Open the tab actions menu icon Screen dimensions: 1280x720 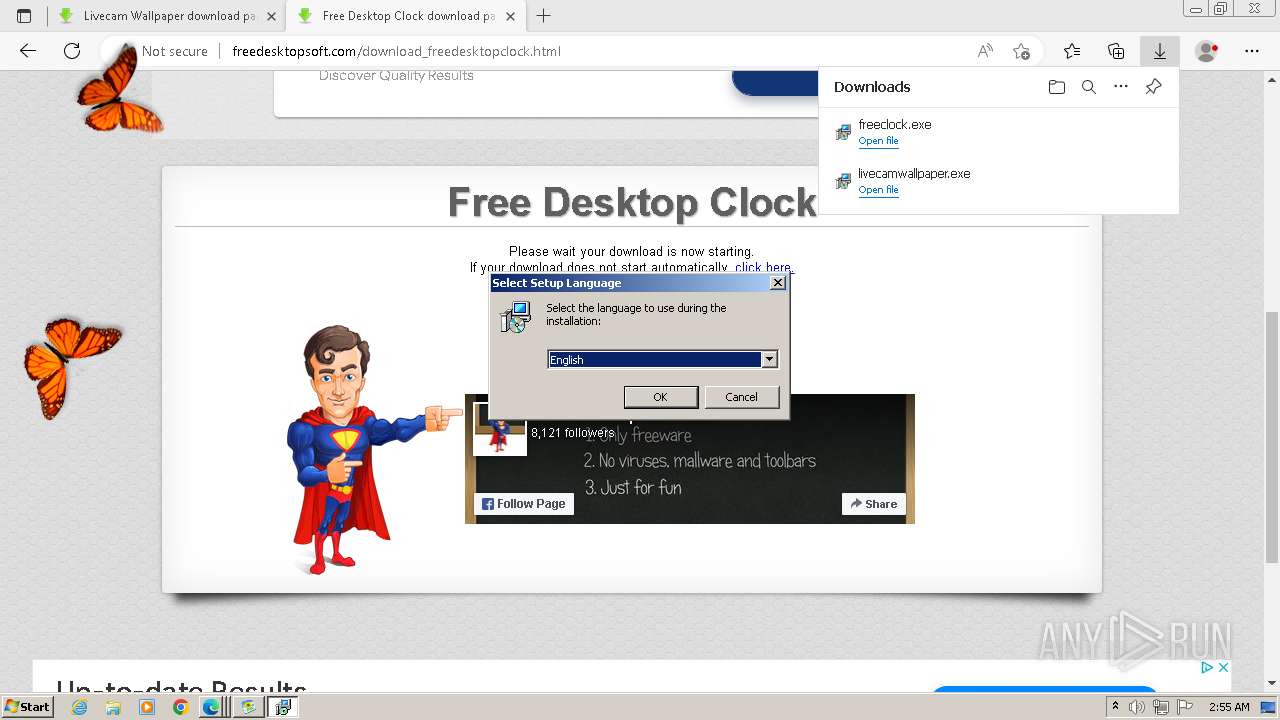(x=24, y=16)
